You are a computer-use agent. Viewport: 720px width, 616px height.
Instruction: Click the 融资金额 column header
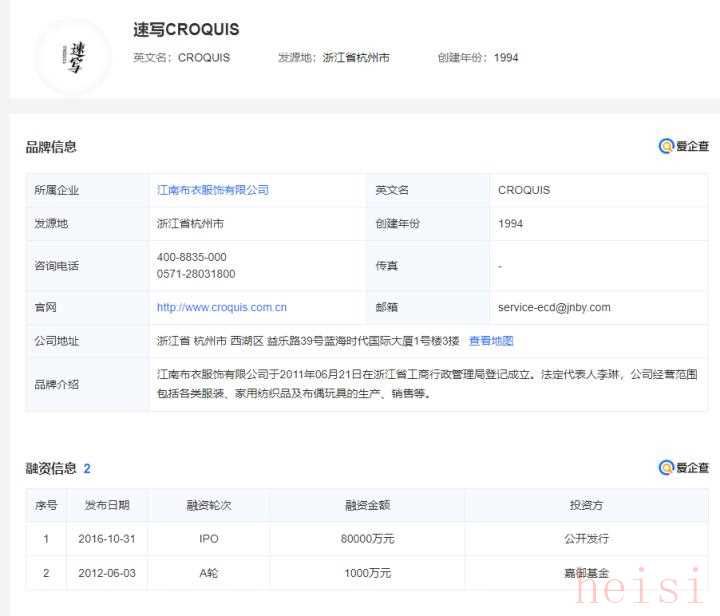pyautogui.click(x=367, y=505)
